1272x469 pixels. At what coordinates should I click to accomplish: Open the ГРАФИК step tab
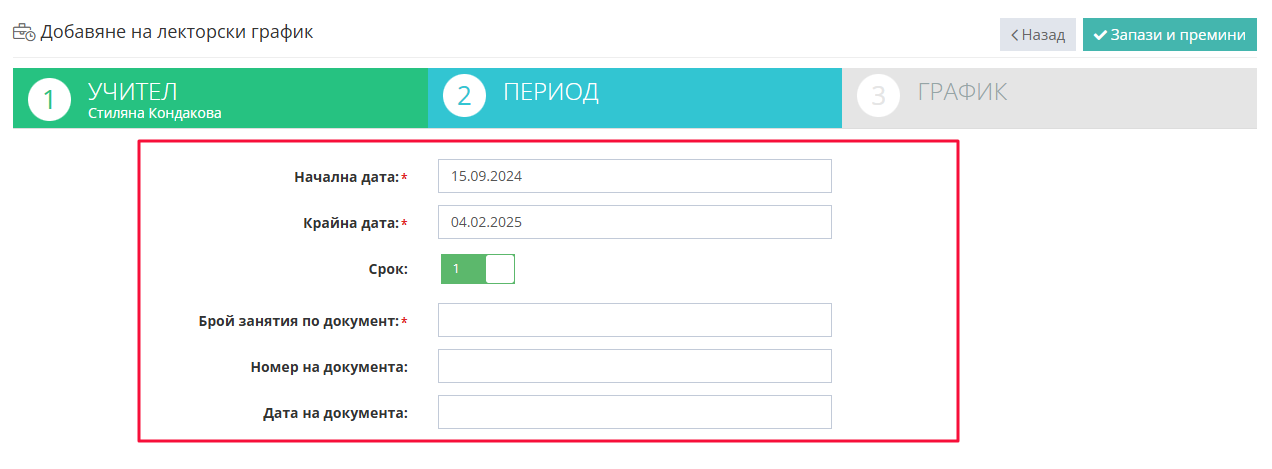point(1049,98)
